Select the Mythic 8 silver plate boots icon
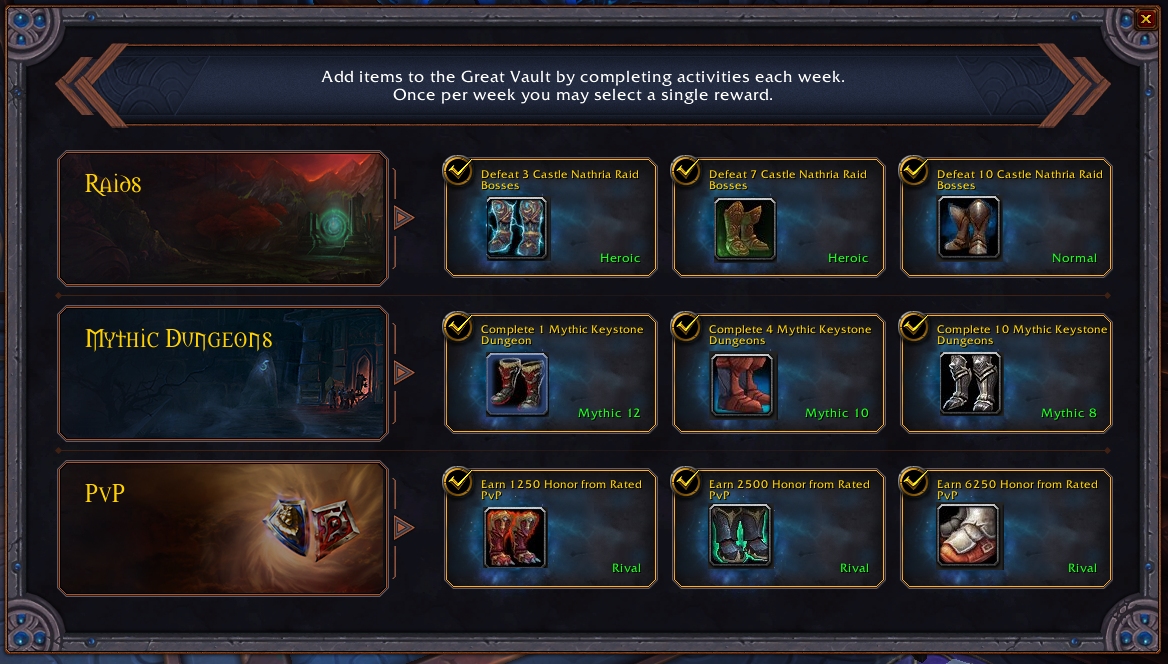 tap(970, 383)
